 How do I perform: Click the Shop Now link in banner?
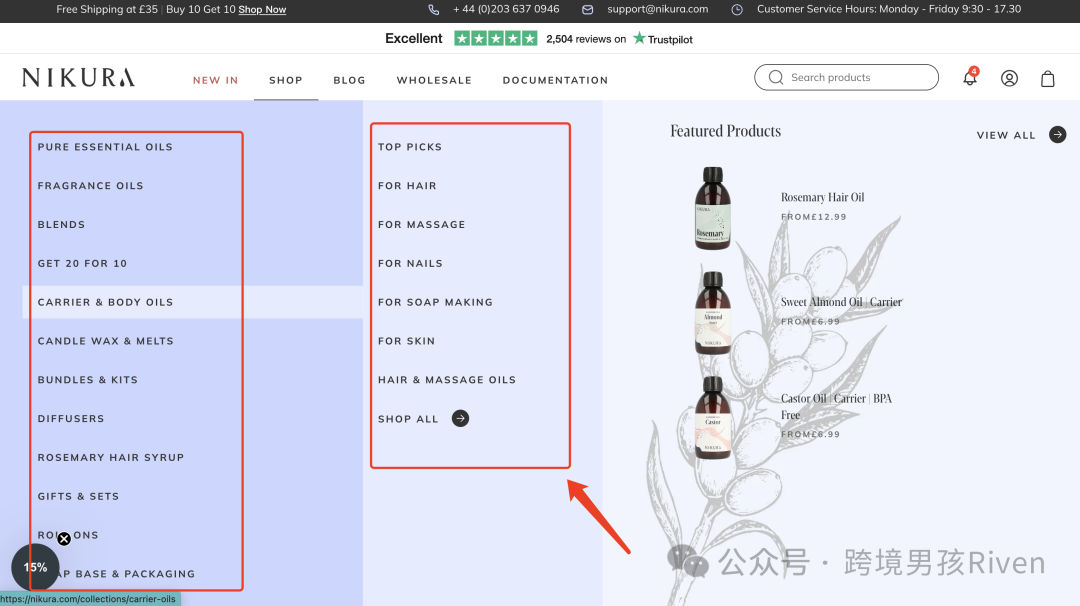click(x=262, y=10)
